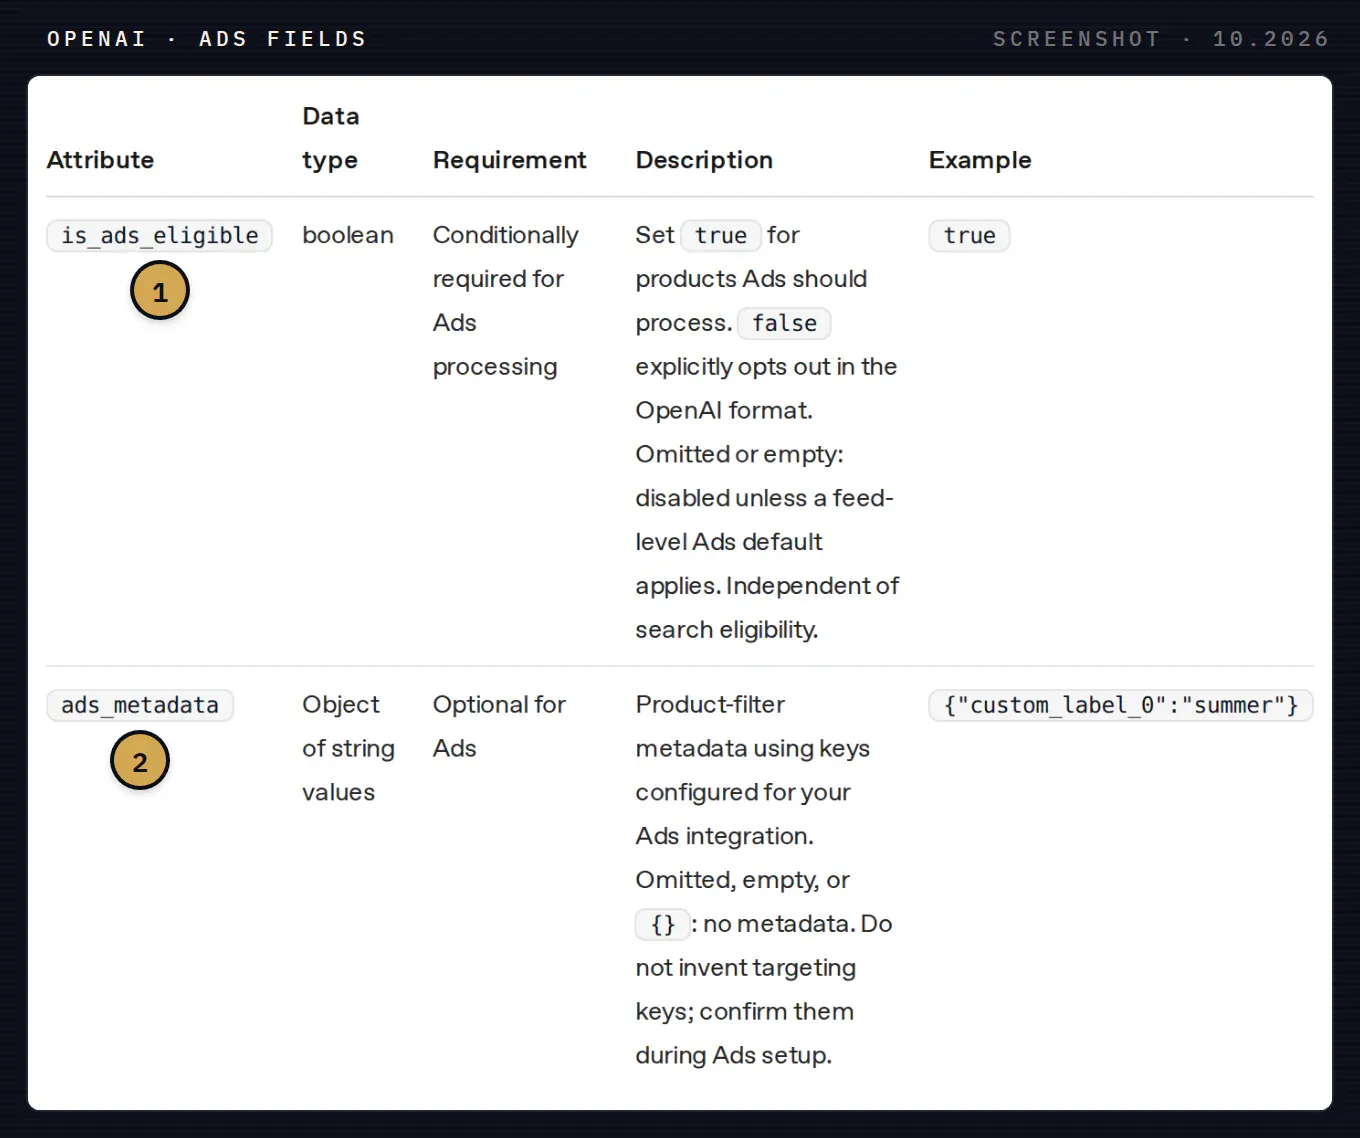Click the "OpenAI format." line in the description
Viewport: 1360px width, 1138px height.
(724, 411)
